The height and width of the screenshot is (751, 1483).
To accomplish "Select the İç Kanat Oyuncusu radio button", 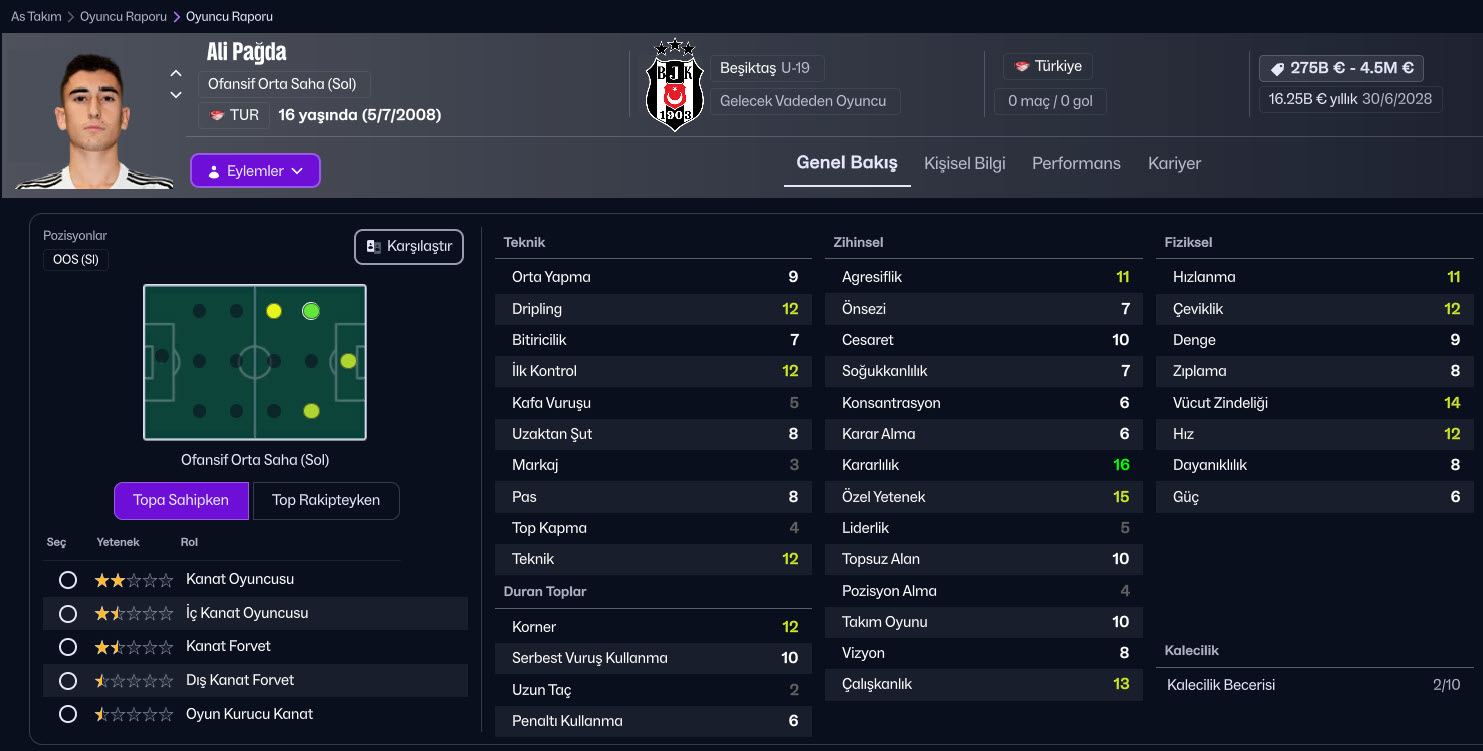I will [x=68, y=613].
